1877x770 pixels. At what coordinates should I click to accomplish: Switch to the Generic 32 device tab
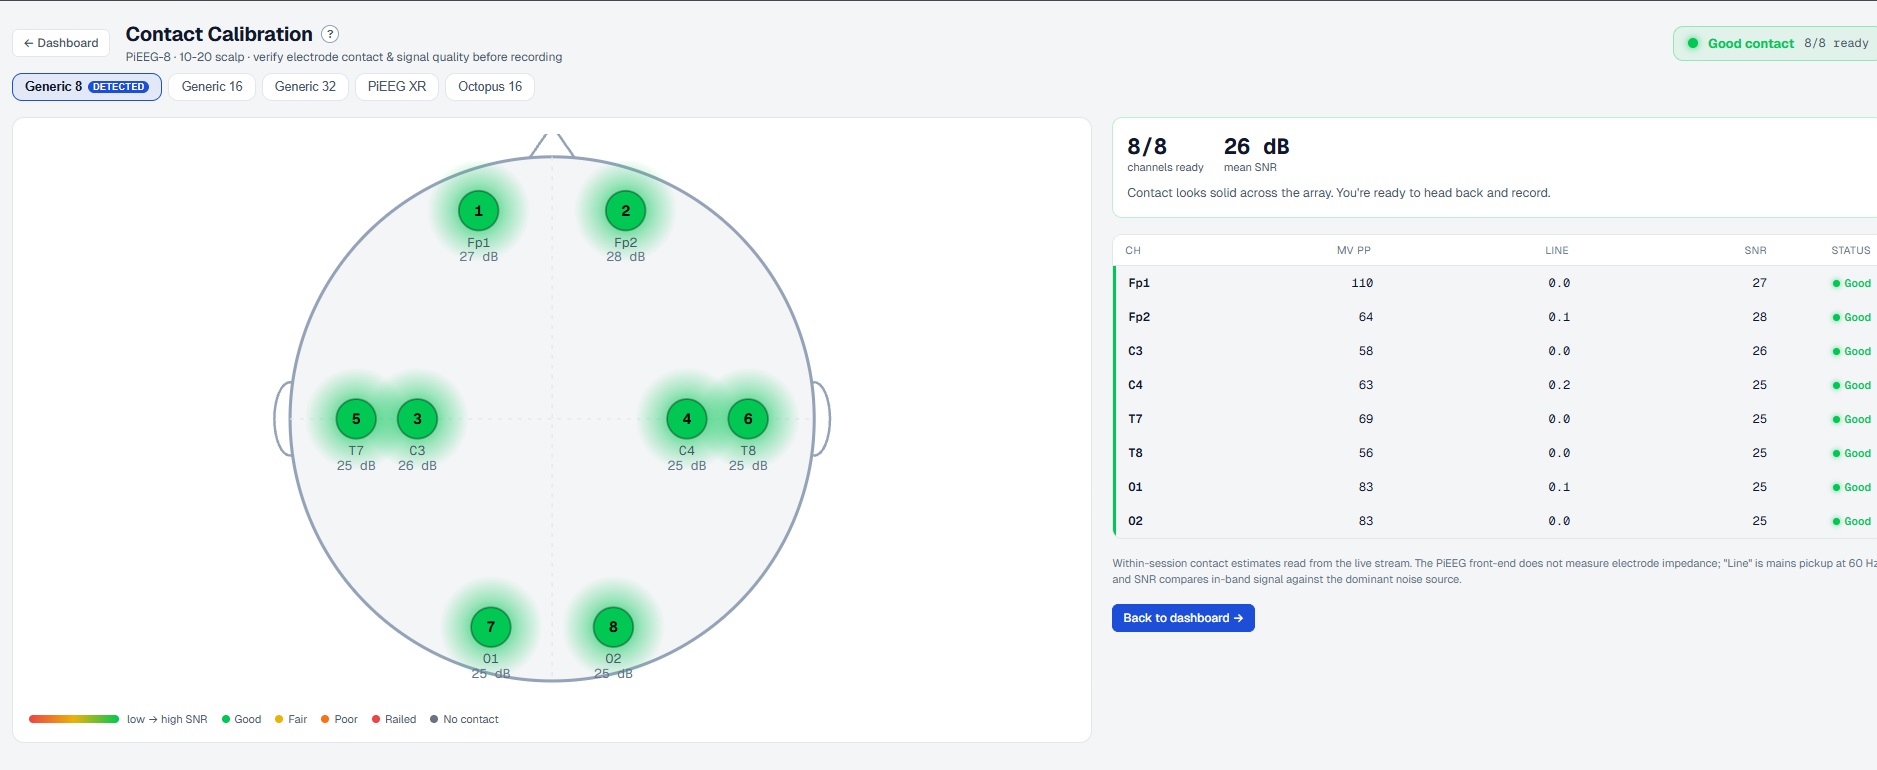(305, 87)
